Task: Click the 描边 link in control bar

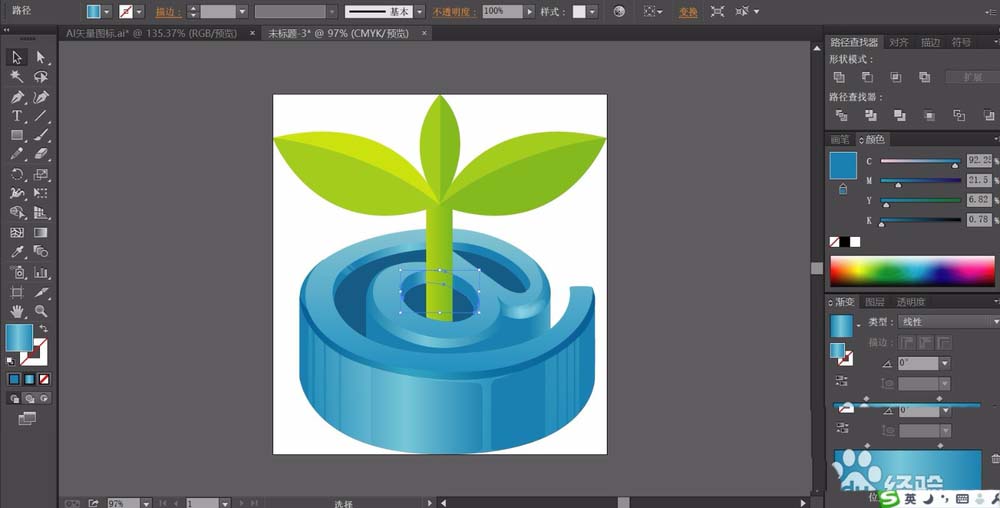Action: (x=165, y=12)
